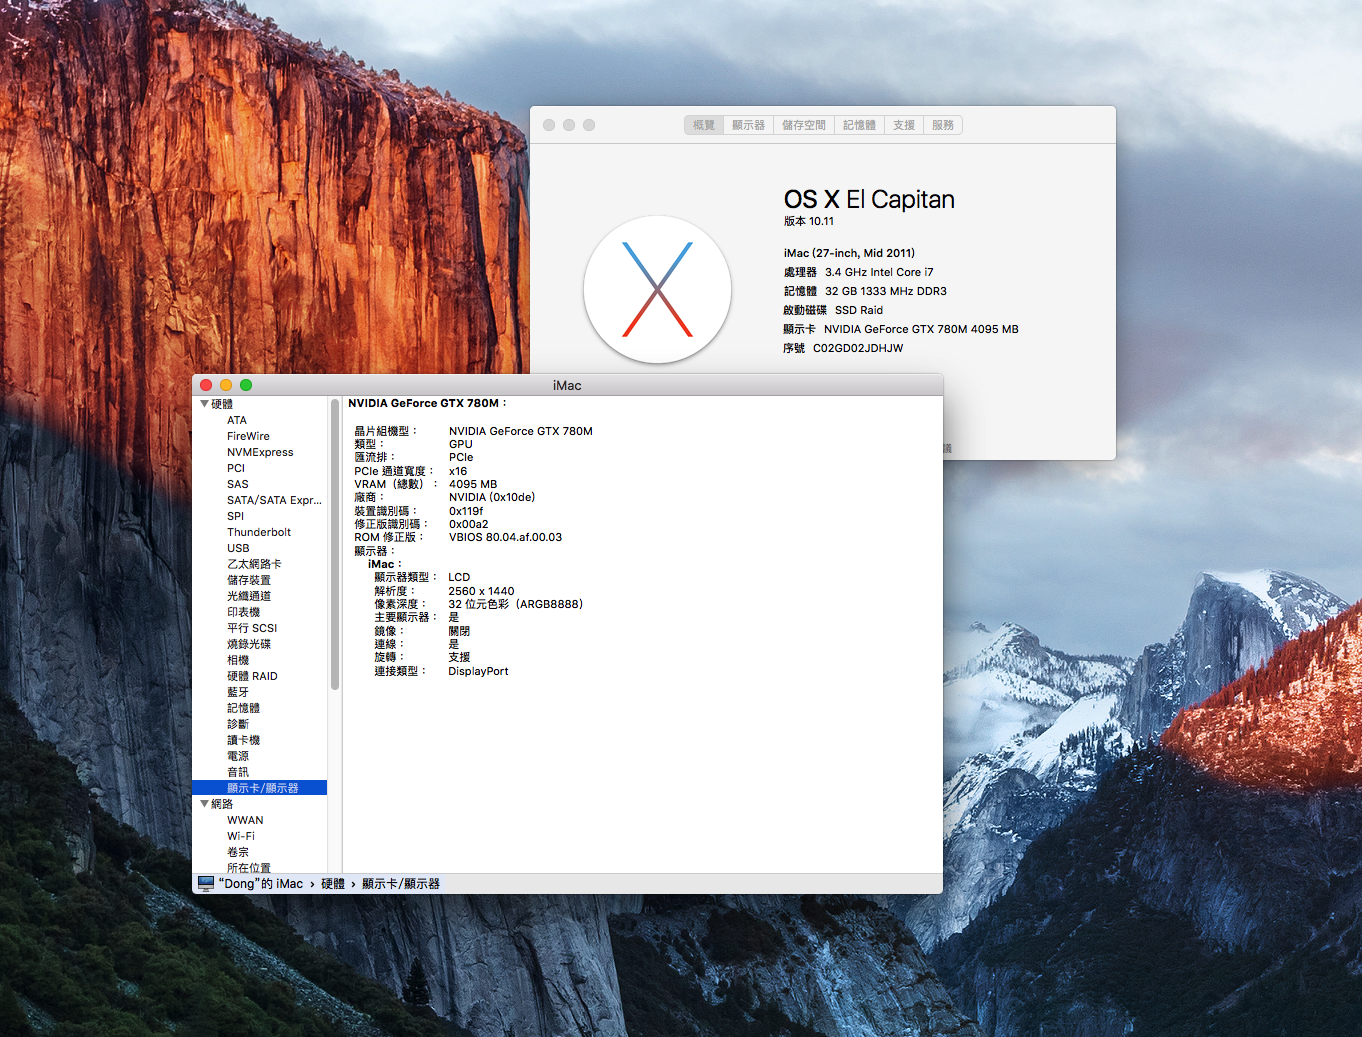The image size is (1362, 1037).
Task: Select 卷宗 under 網路
Action: tap(238, 852)
